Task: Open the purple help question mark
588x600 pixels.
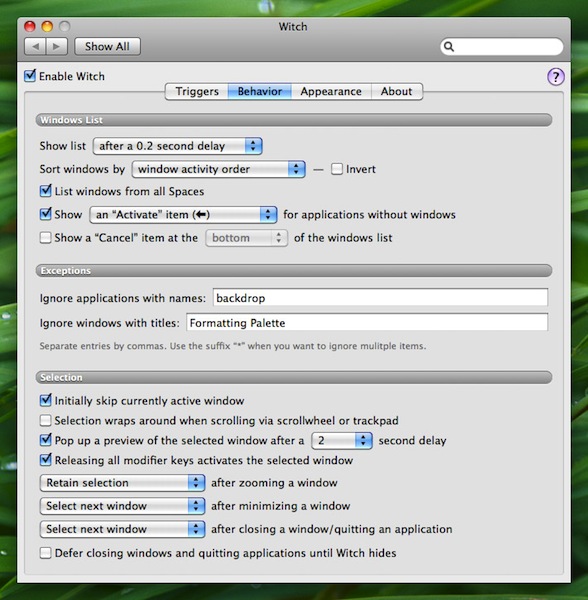Action: [x=555, y=77]
